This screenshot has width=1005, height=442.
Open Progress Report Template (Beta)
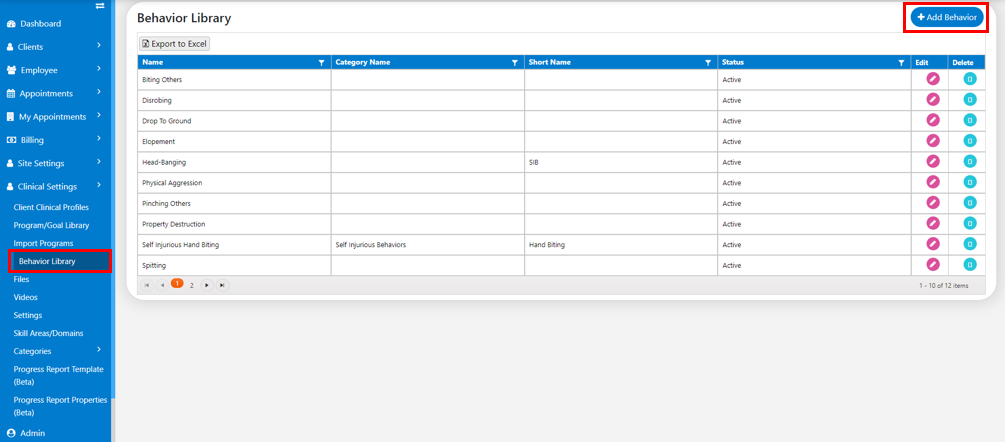[x=58, y=375]
